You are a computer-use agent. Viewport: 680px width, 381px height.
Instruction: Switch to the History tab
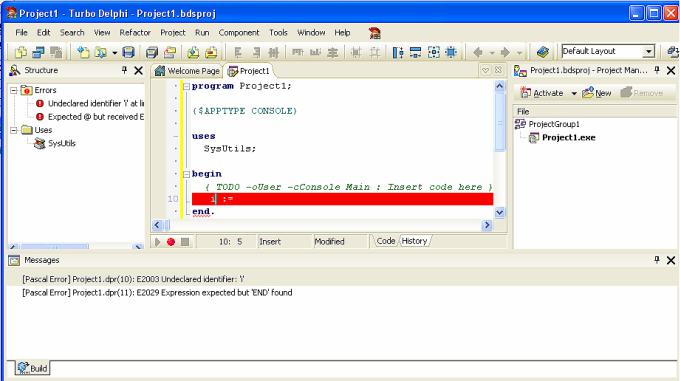(x=415, y=241)
